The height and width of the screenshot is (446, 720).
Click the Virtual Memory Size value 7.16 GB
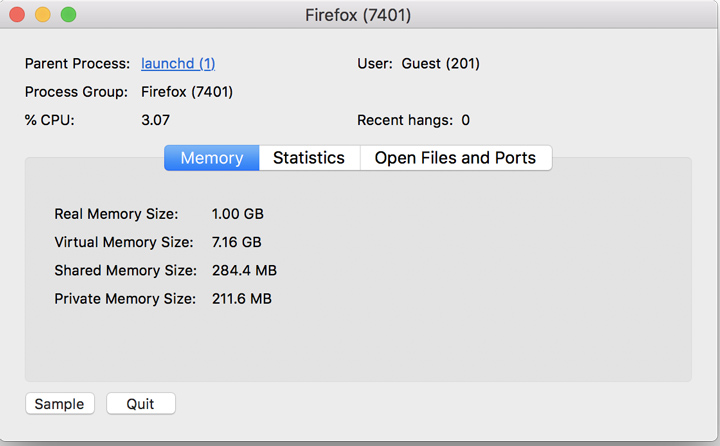(x=238, y=242)
